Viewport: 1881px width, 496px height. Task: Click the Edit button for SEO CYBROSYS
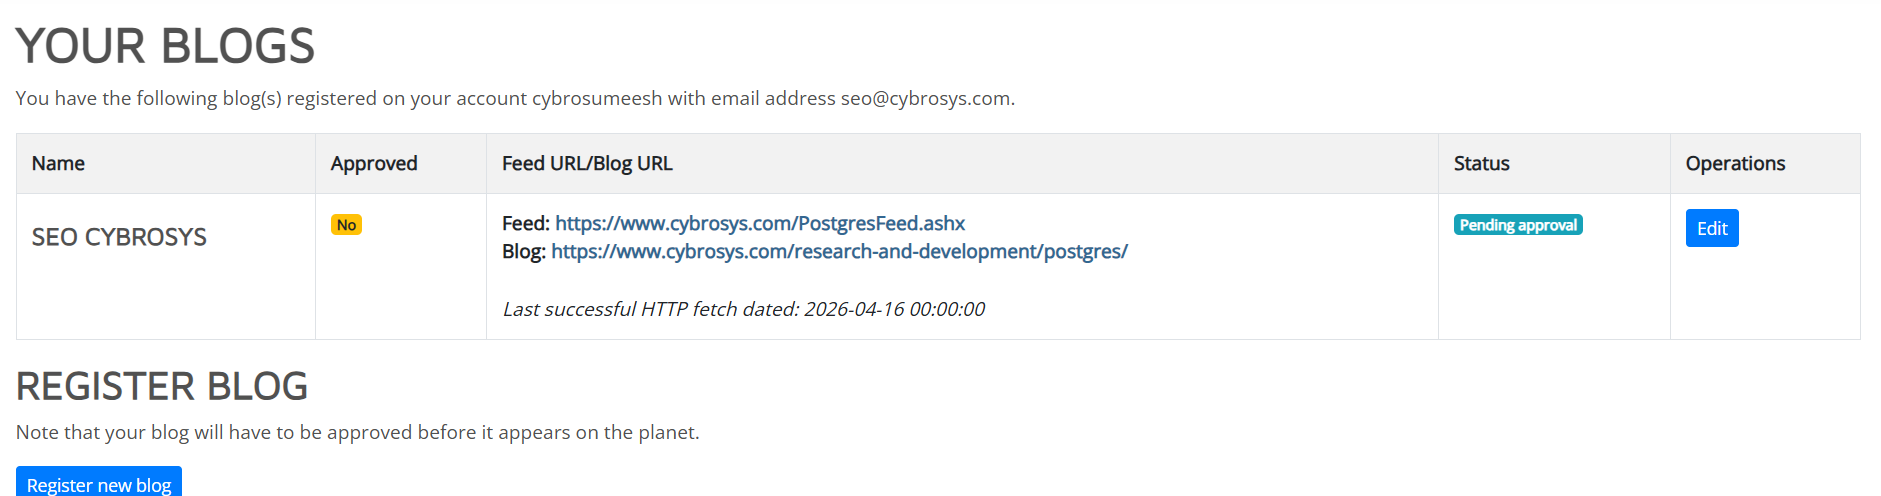pos(1711,228)
